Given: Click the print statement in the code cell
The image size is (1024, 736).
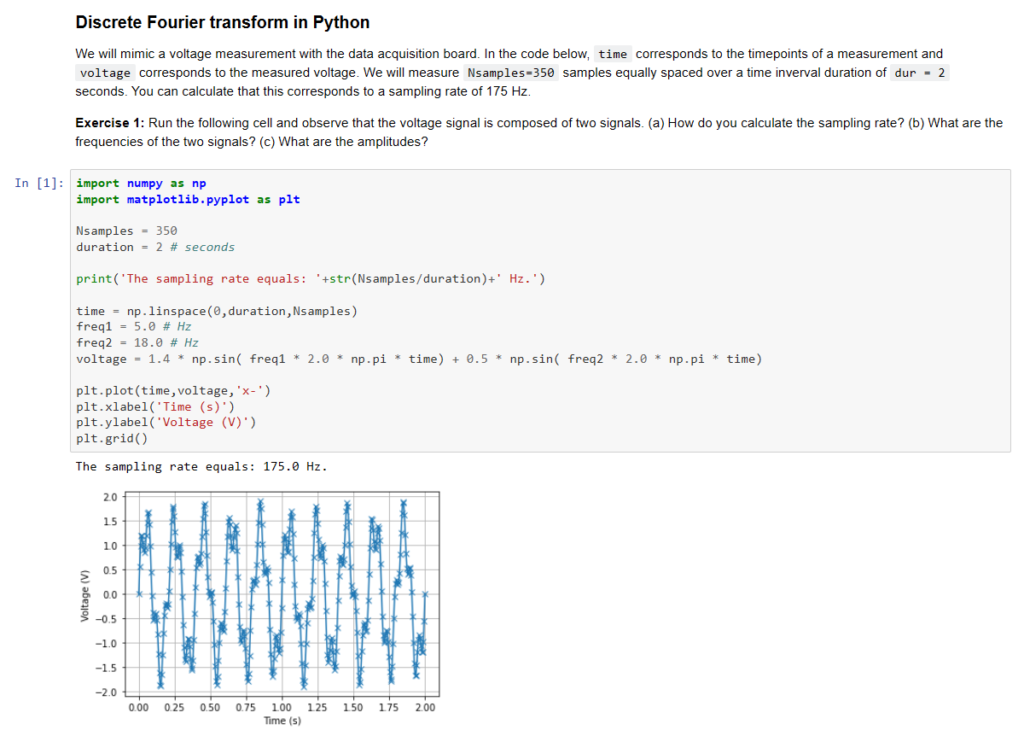Looking at the screenshot, I should coord(310,278).
